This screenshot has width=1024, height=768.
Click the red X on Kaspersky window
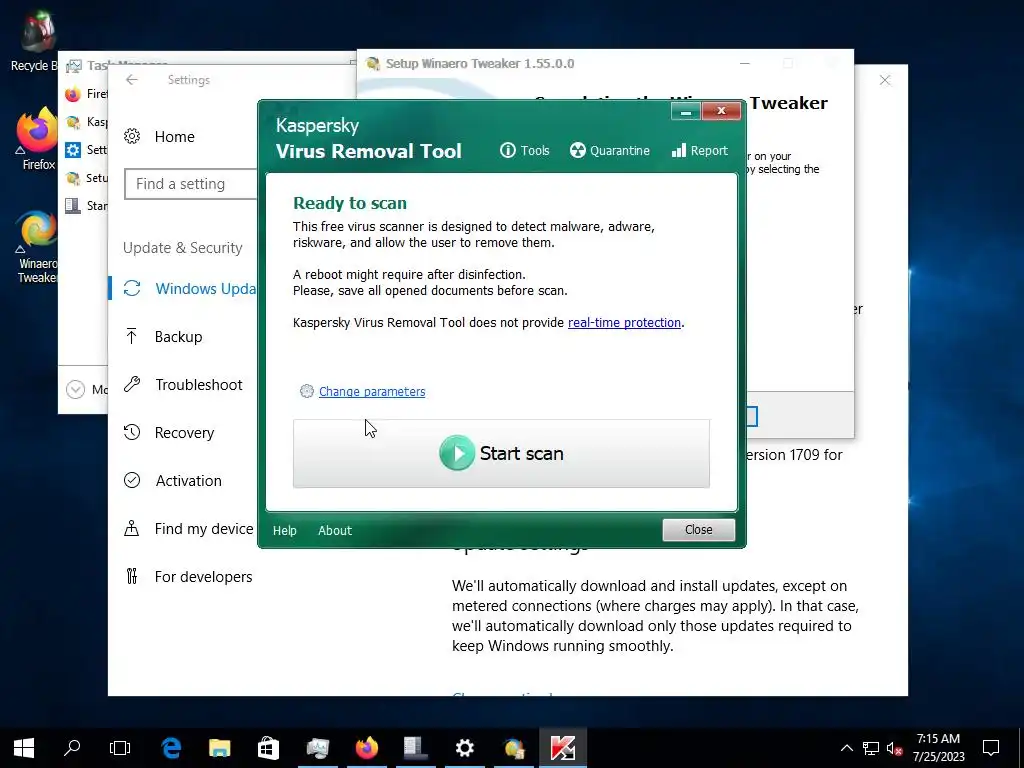click(721, 112)
